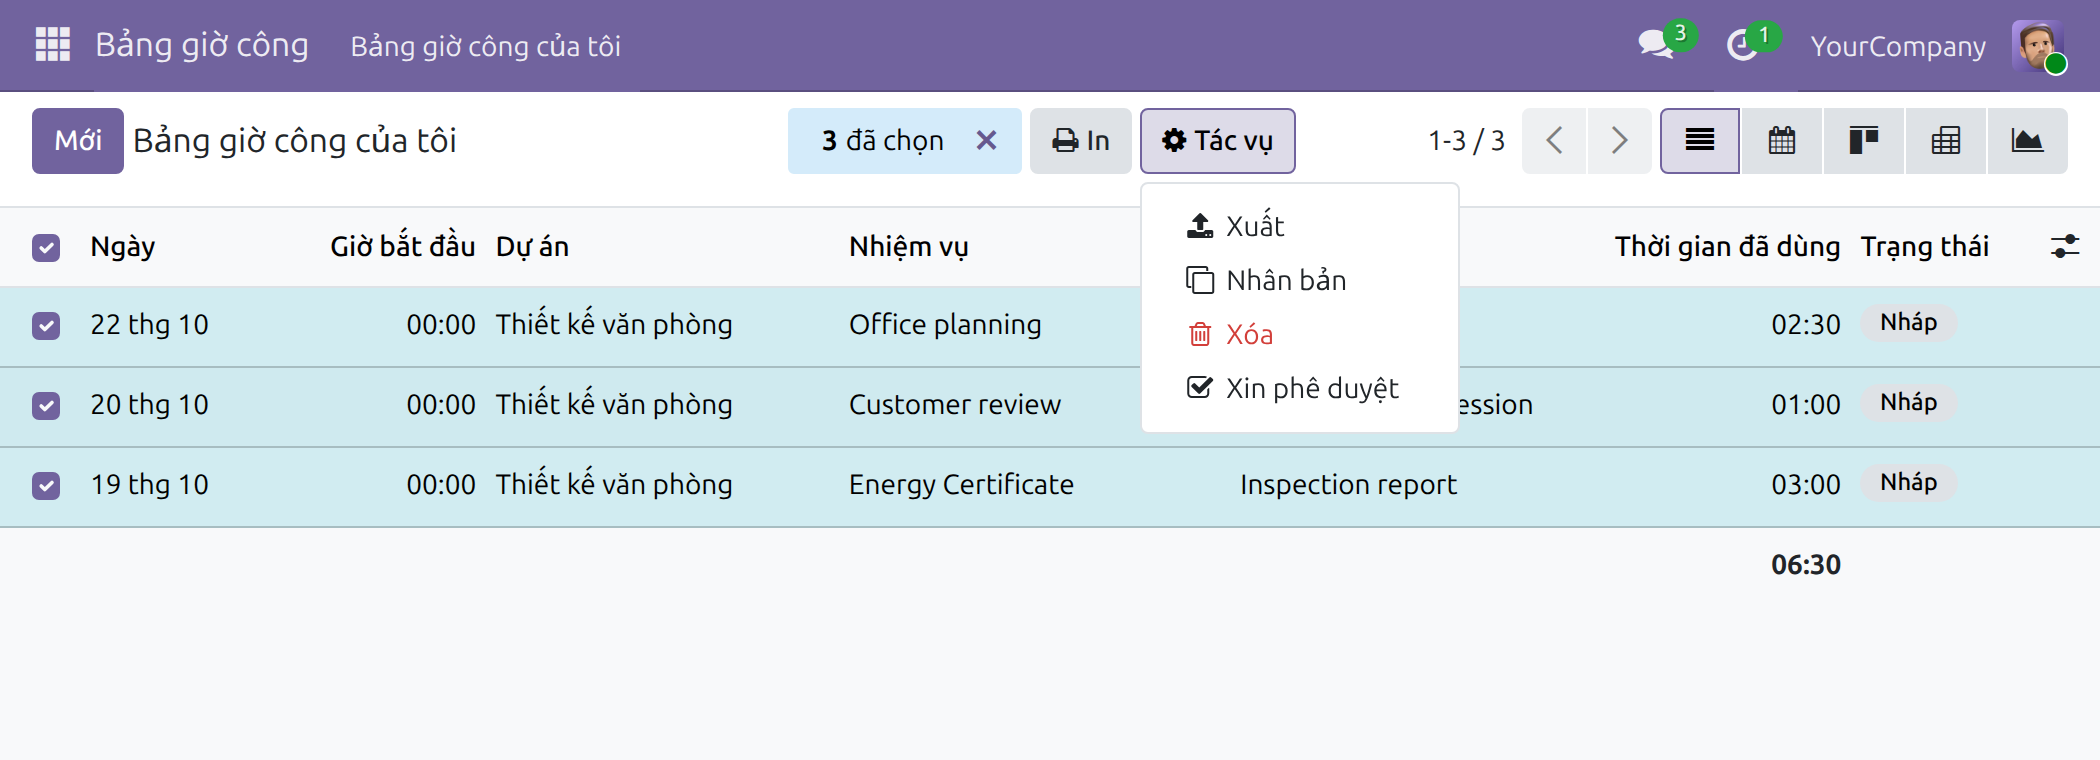Uncheck the 20 thg 10 row

pyautogui.click(x=46, y=405)
